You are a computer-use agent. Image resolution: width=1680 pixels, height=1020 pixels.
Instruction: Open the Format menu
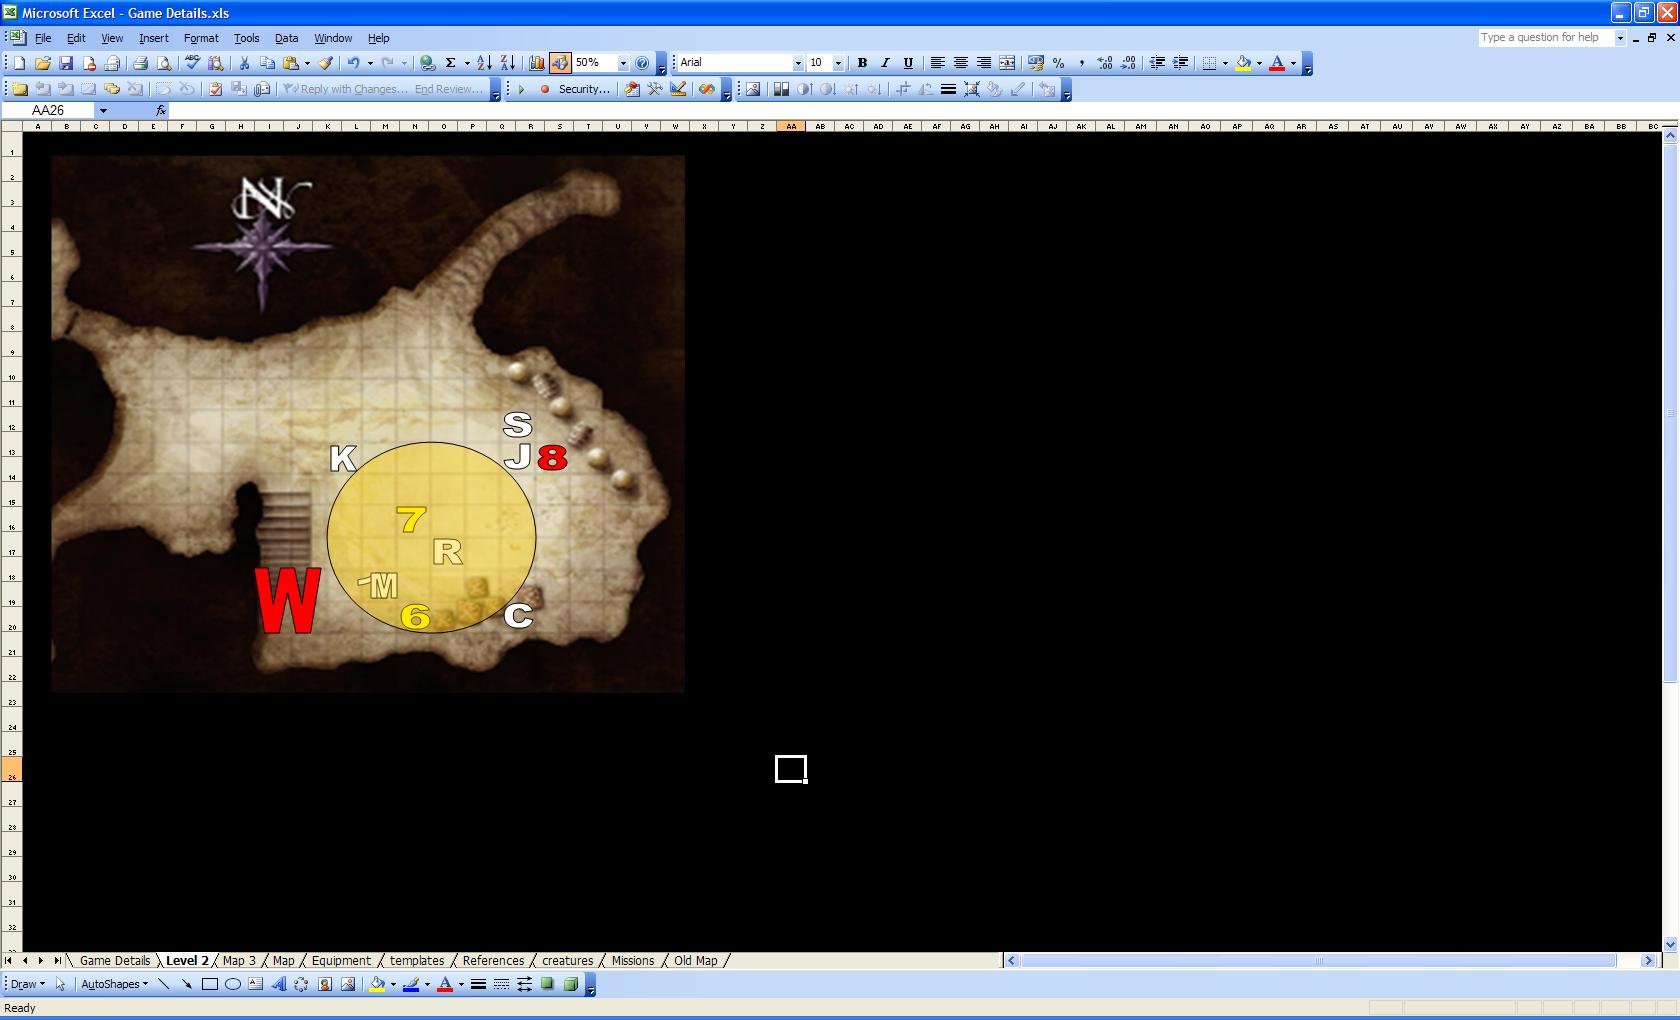(201, 38)
